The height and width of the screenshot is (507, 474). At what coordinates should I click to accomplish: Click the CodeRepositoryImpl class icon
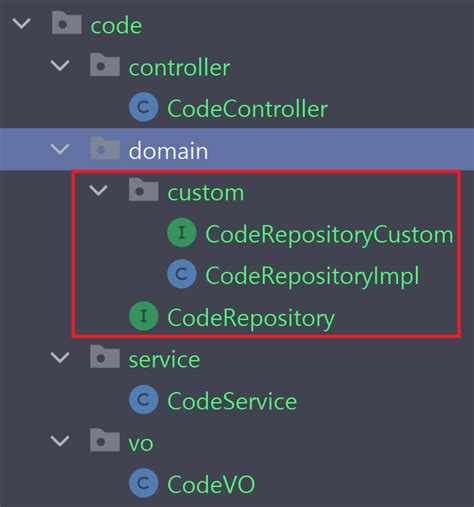[182, 274]
